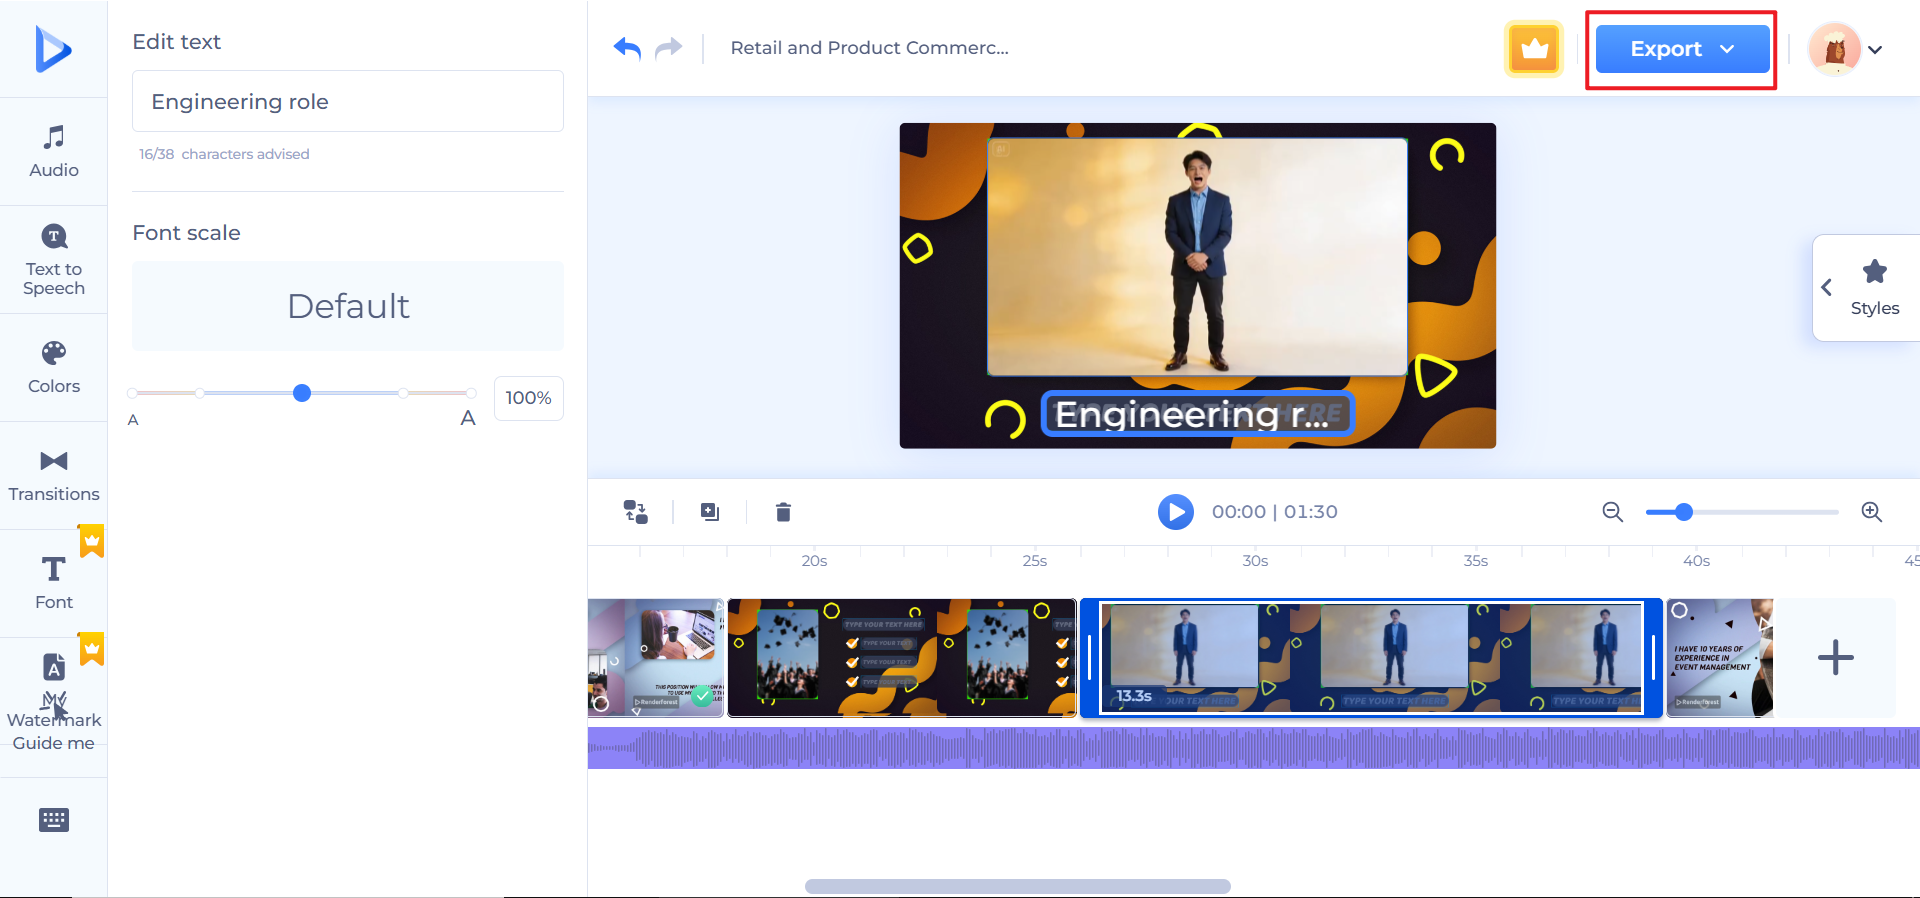Viewport: 1920px width, 898px height.
Task: Click the 35s timeline ruler mark
Action: tap(1476, 561)
